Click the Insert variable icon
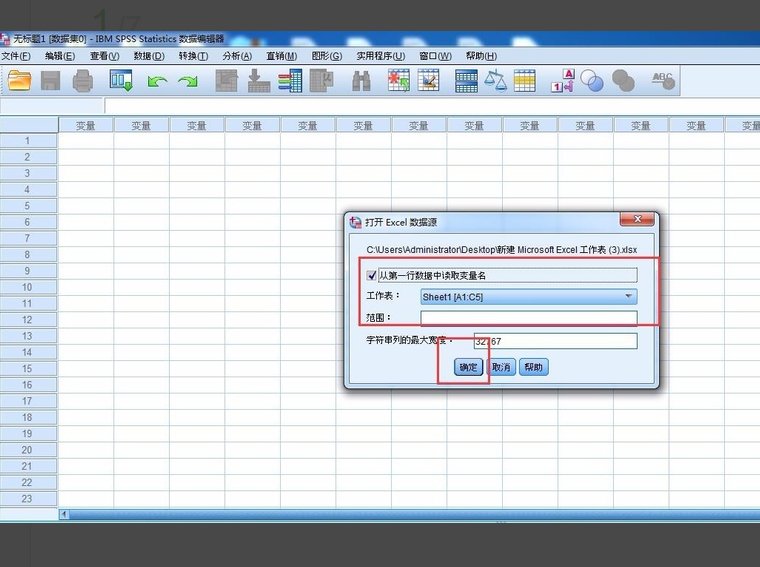Viewport: 760px width, 567px height. [x=428, y=80]
